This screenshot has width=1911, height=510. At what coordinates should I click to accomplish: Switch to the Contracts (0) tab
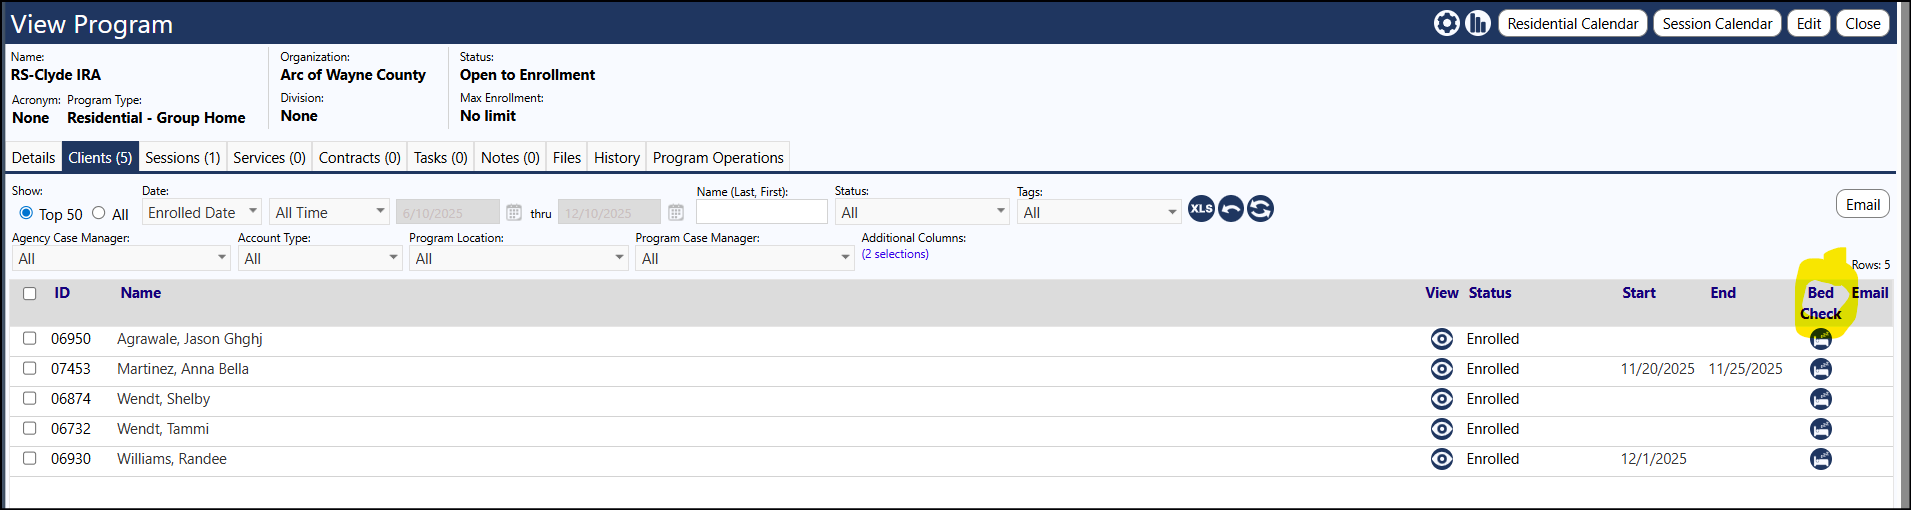(360, 158)
